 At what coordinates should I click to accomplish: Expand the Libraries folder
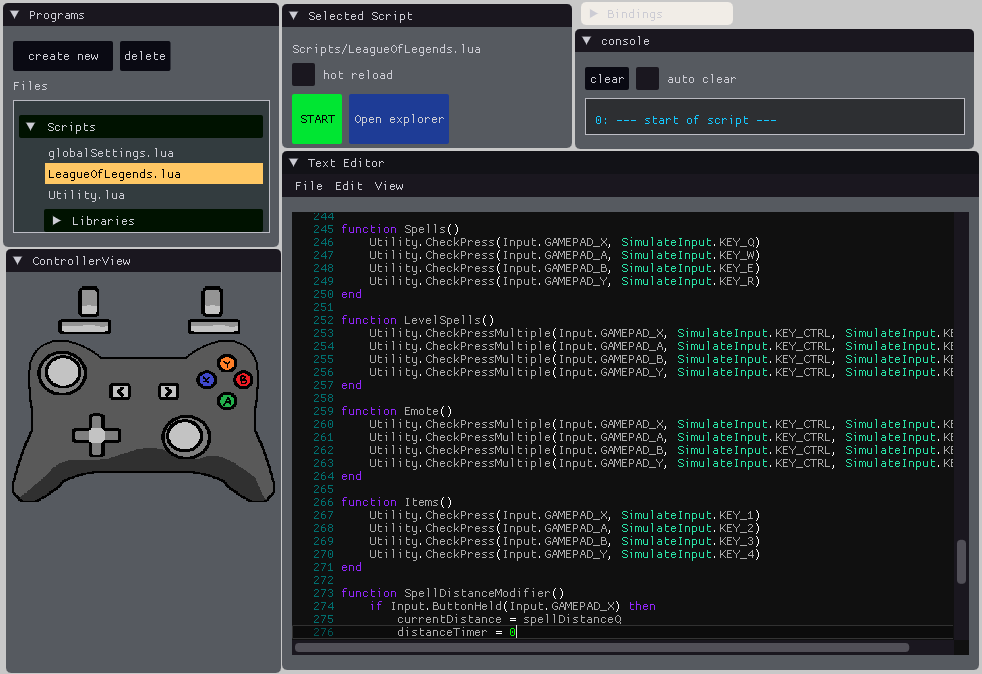coord(56,220)
